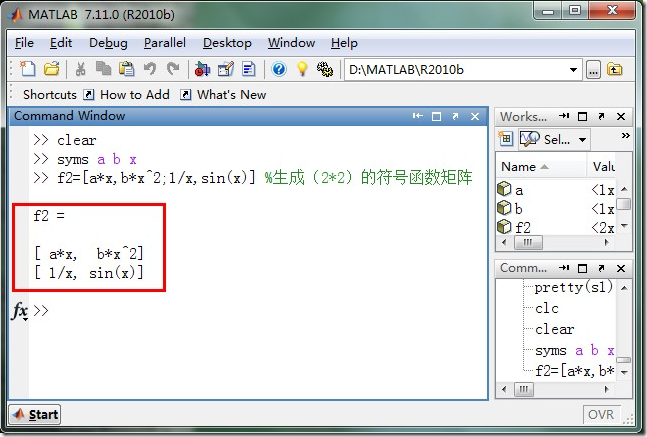Open the Desktop menu

coord(227,43)
